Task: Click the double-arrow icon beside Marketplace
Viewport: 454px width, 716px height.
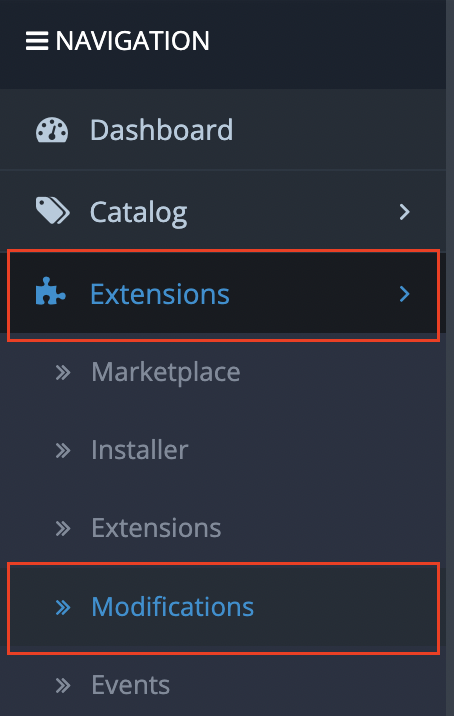Action: pos(63,373)
